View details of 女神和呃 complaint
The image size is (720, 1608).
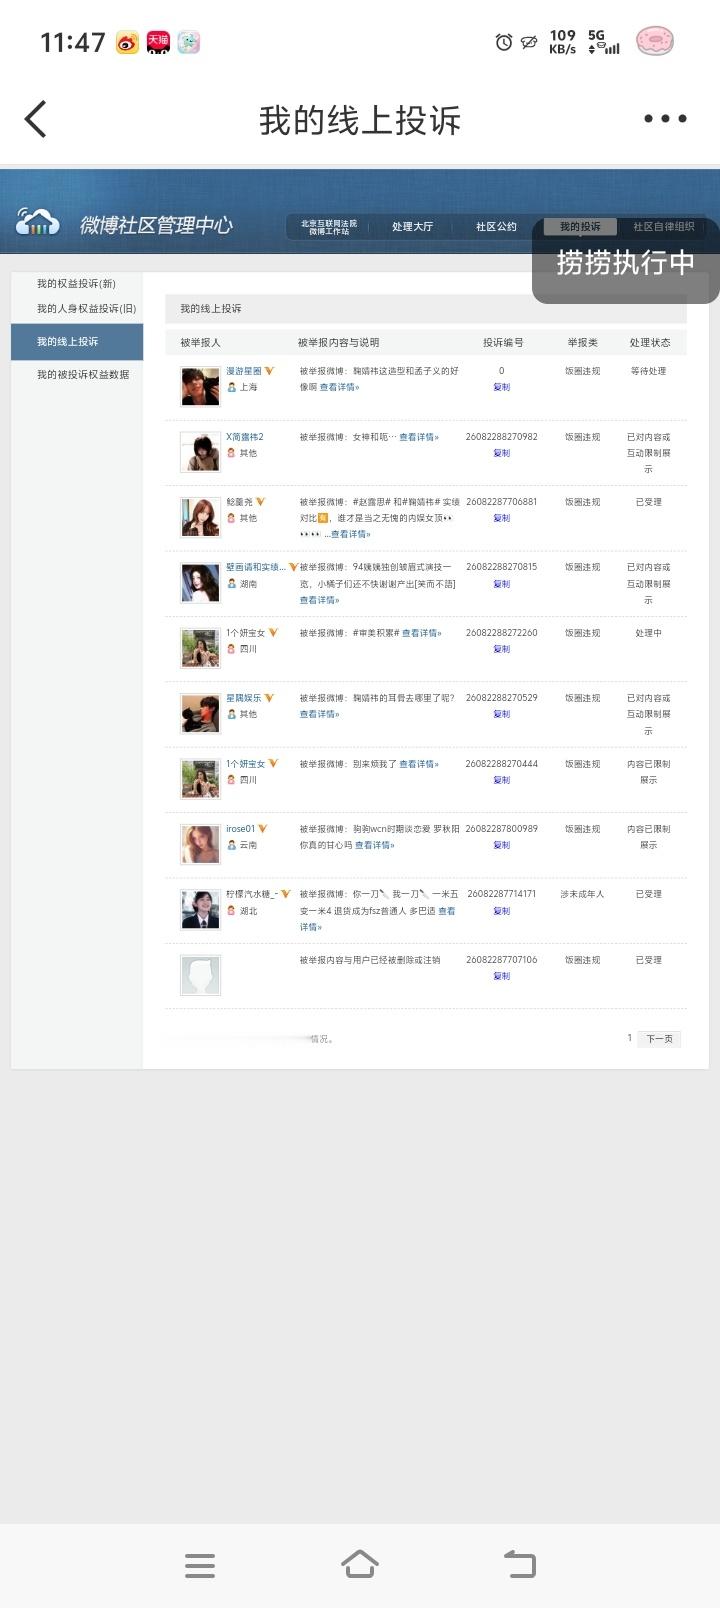(x=419, y=437)
